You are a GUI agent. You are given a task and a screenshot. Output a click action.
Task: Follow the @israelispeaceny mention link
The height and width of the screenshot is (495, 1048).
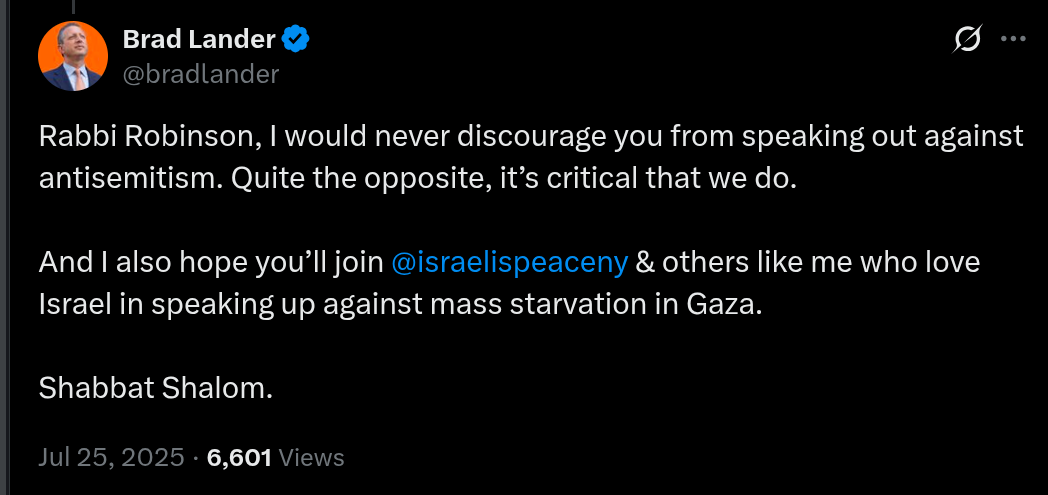point(510,262)
